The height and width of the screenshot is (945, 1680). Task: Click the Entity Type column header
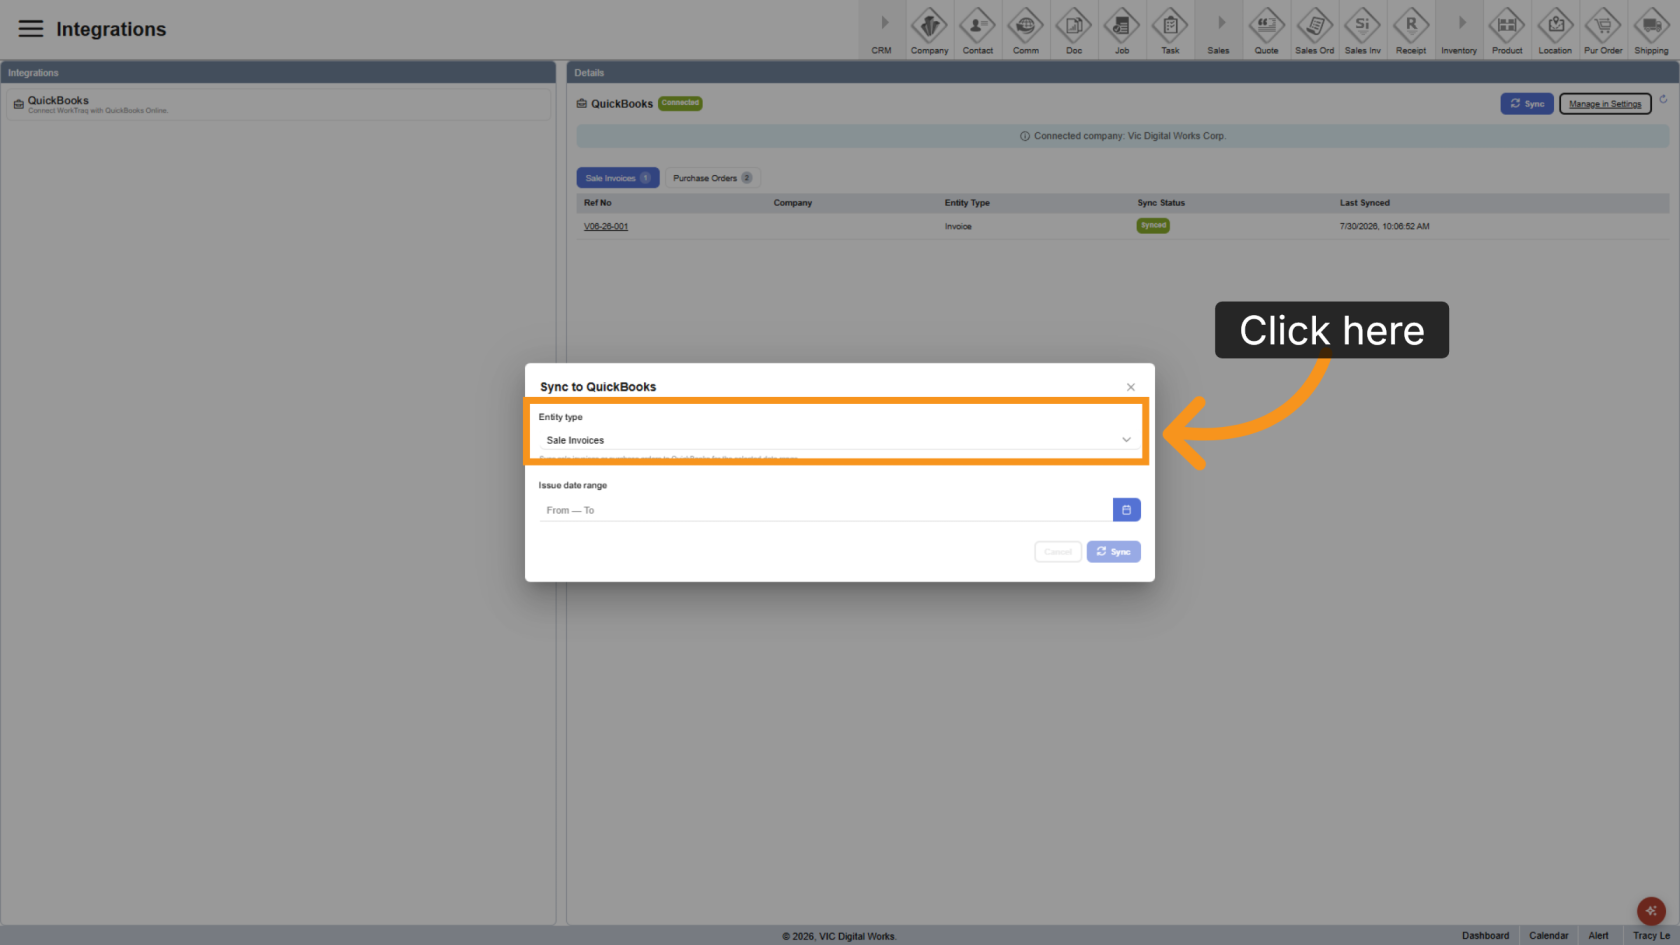[967, 203]
